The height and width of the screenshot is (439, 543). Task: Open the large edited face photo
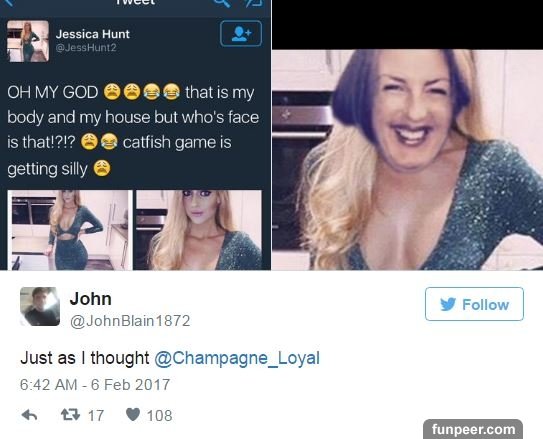click(407, 160)
